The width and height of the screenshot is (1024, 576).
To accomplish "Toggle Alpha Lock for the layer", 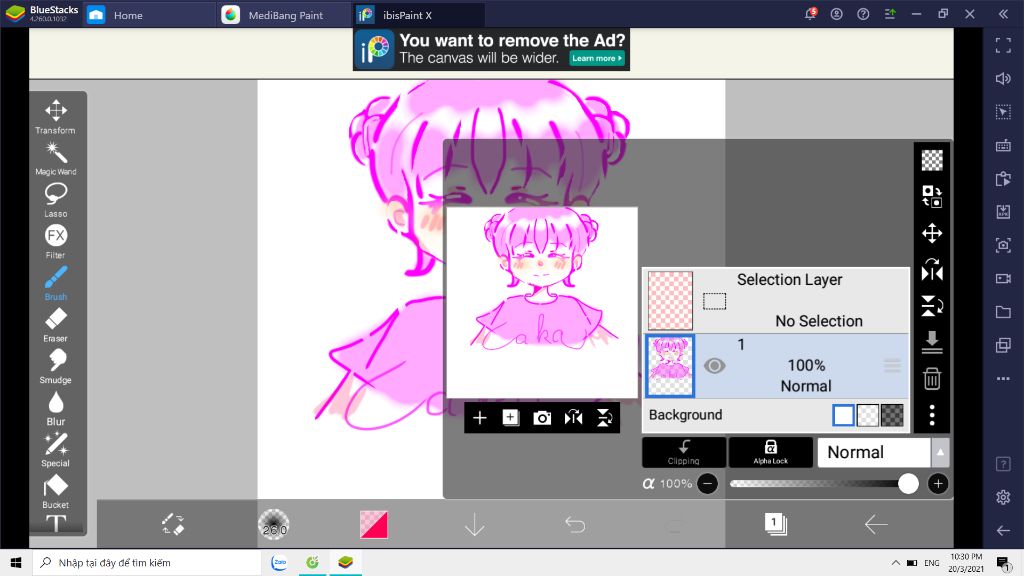I will (771, 452).
